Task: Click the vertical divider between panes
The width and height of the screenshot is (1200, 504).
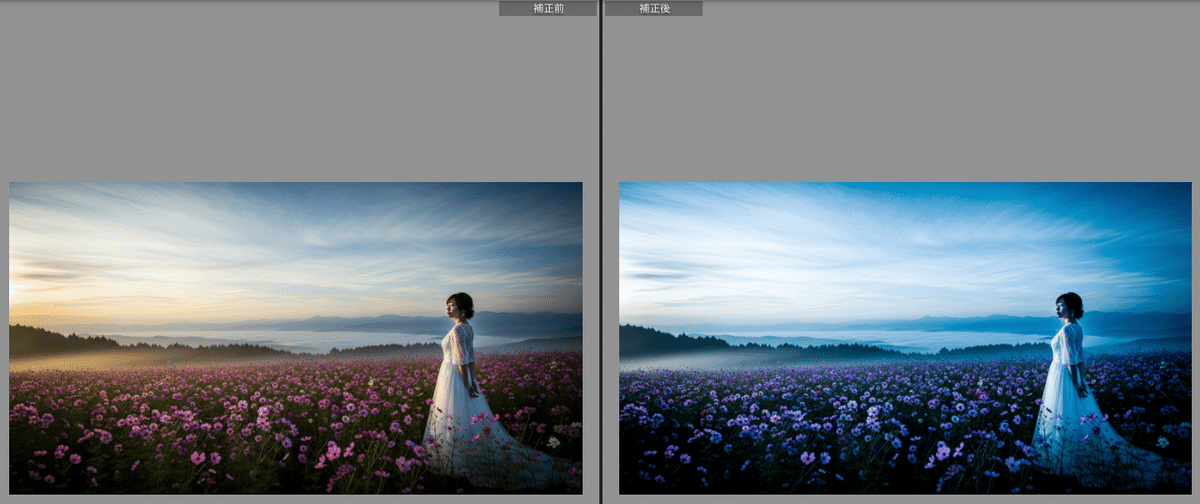Action: point(600,252)
